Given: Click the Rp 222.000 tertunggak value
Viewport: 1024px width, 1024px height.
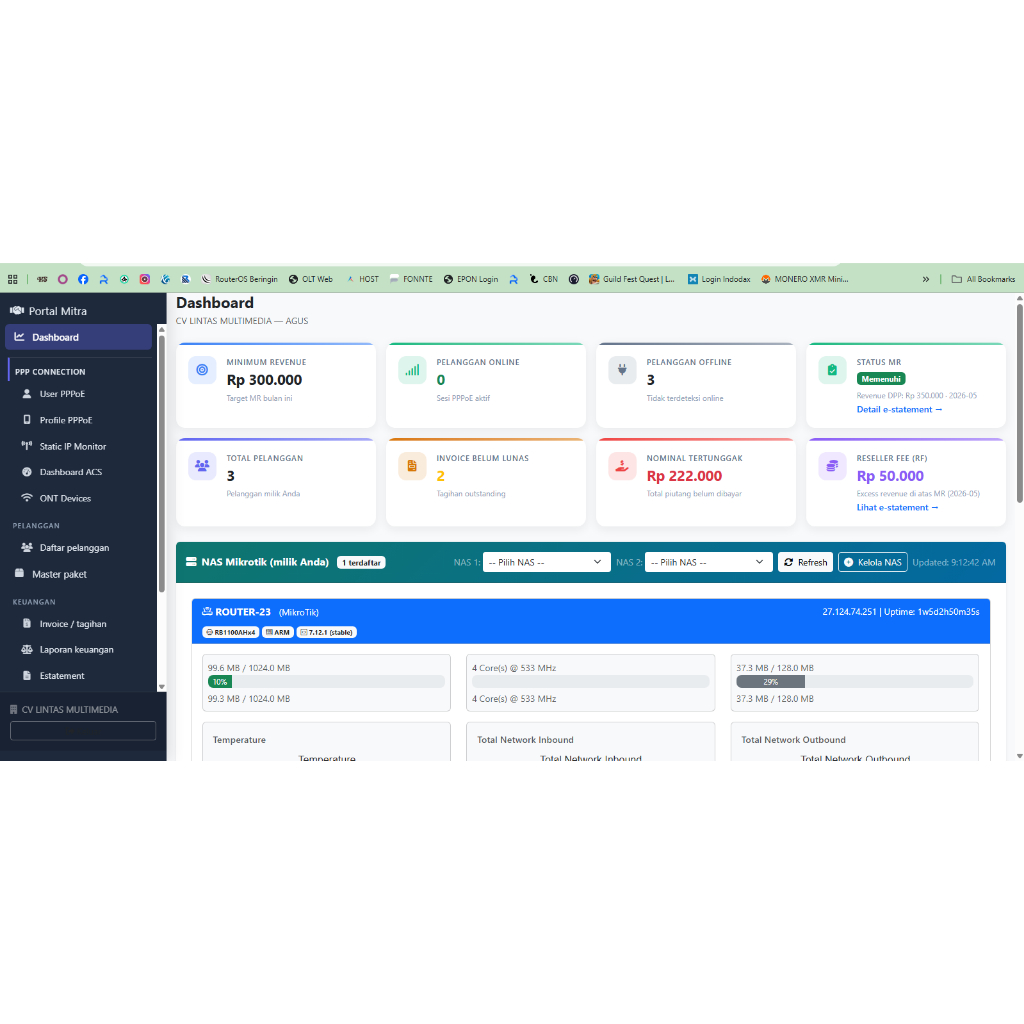Looking at the screenshot, I should click(x=684, y=476).
